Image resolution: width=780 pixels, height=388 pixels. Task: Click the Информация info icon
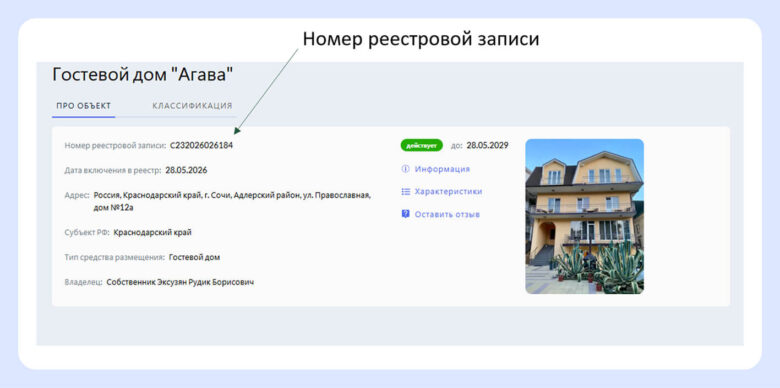pyautogui.click(x=405, y=169)
